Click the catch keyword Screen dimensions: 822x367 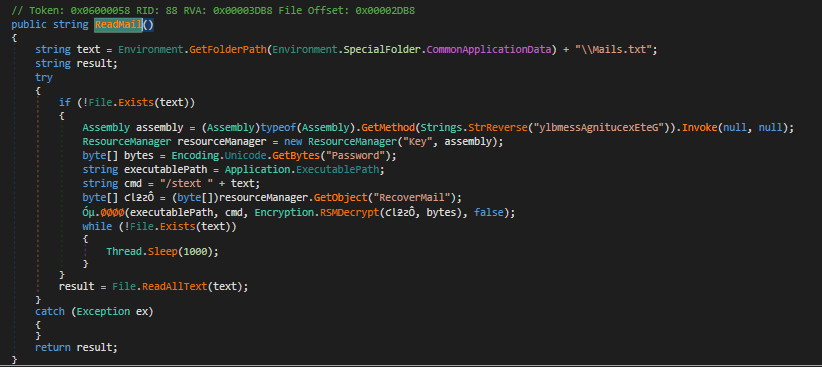(50, 311)
